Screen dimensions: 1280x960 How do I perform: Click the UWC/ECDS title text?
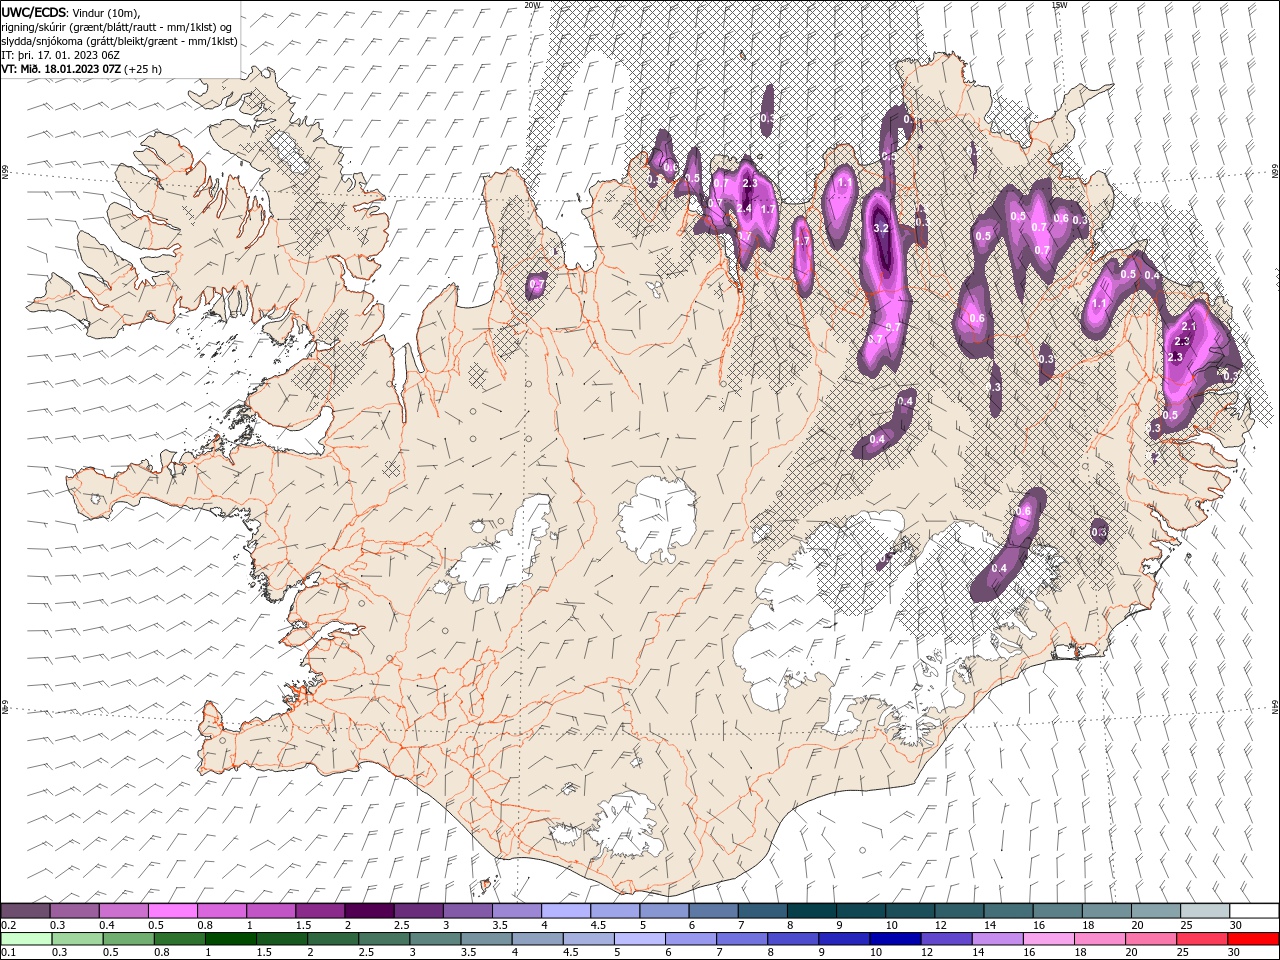(x=34, y=12)
